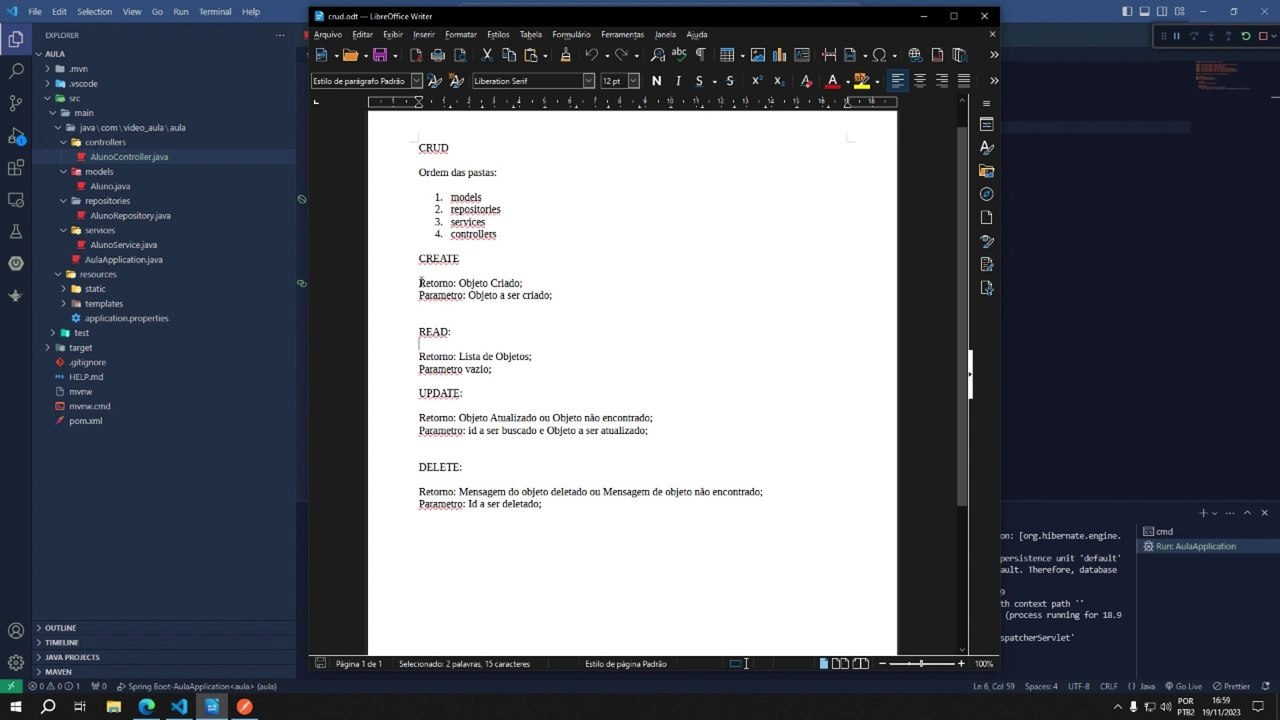Open the Extensions view in VS Code
The image size is (1280, 720).
(x=15, y=168)
